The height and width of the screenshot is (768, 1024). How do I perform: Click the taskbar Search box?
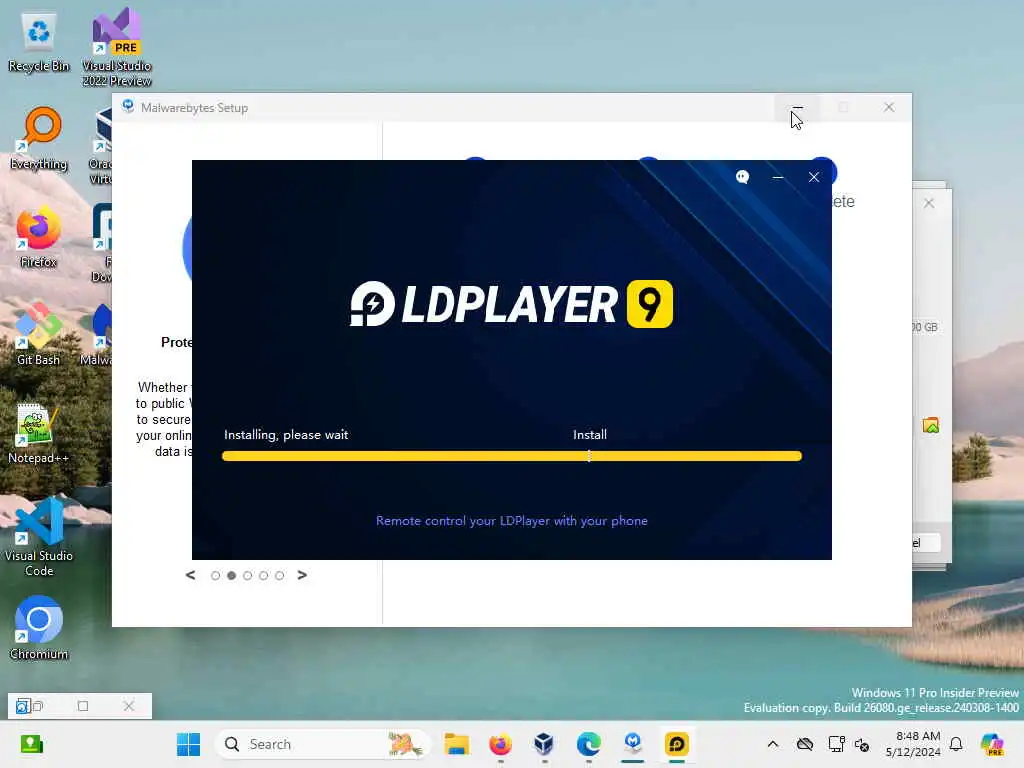point(323,744)
